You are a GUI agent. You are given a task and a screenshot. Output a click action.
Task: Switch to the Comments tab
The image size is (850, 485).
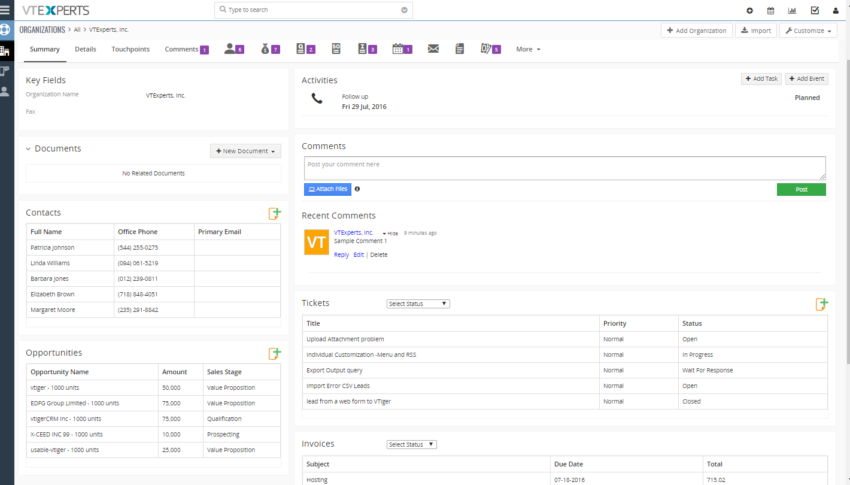coord(186,49)
